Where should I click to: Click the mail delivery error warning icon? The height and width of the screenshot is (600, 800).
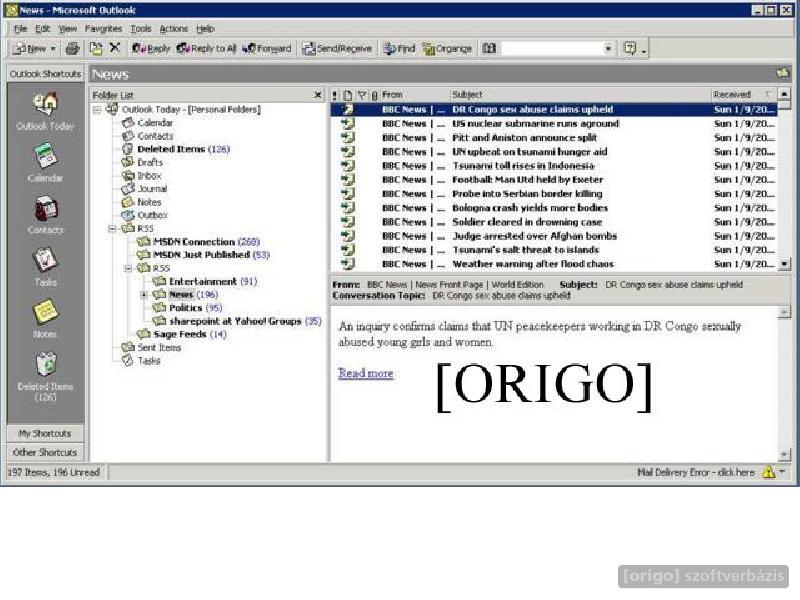pos(768,472)
